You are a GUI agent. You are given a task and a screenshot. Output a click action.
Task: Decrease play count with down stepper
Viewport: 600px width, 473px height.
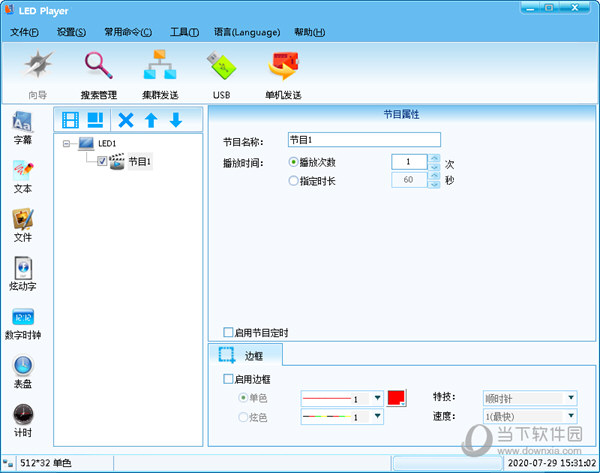(434, 166)
